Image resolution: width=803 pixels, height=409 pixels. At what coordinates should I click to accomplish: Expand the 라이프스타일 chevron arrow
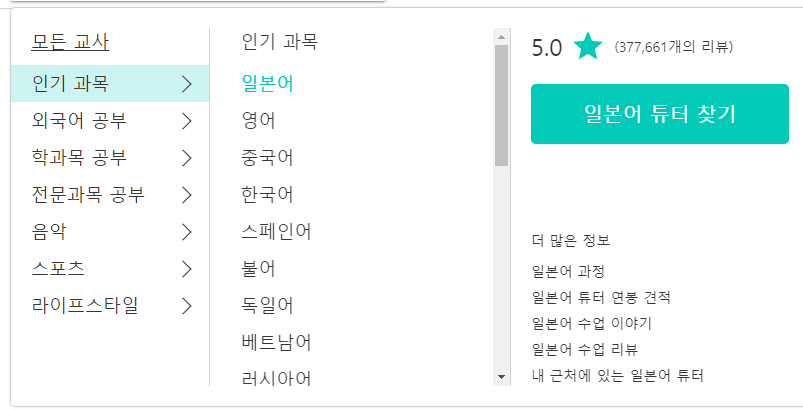[x=186, y=305]
